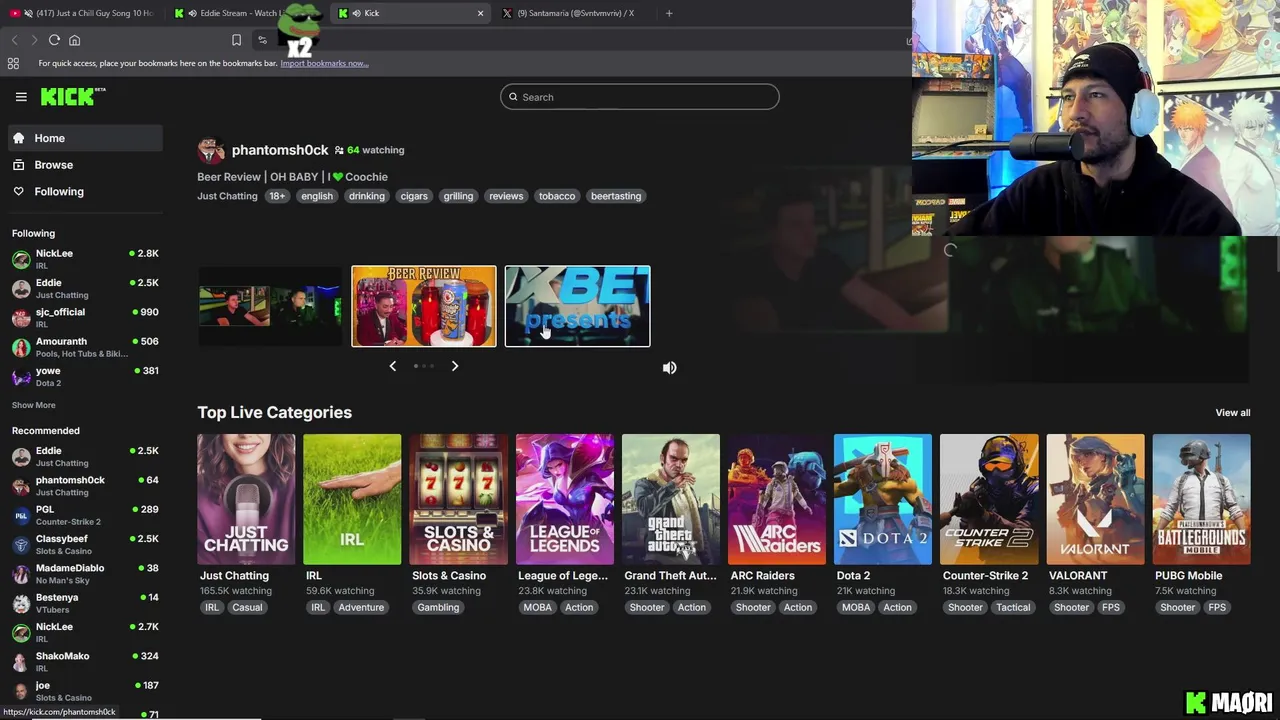This screenshot has width=1280, height=720.
Task: Go to previous featured stream
Action: click(393, 366)
